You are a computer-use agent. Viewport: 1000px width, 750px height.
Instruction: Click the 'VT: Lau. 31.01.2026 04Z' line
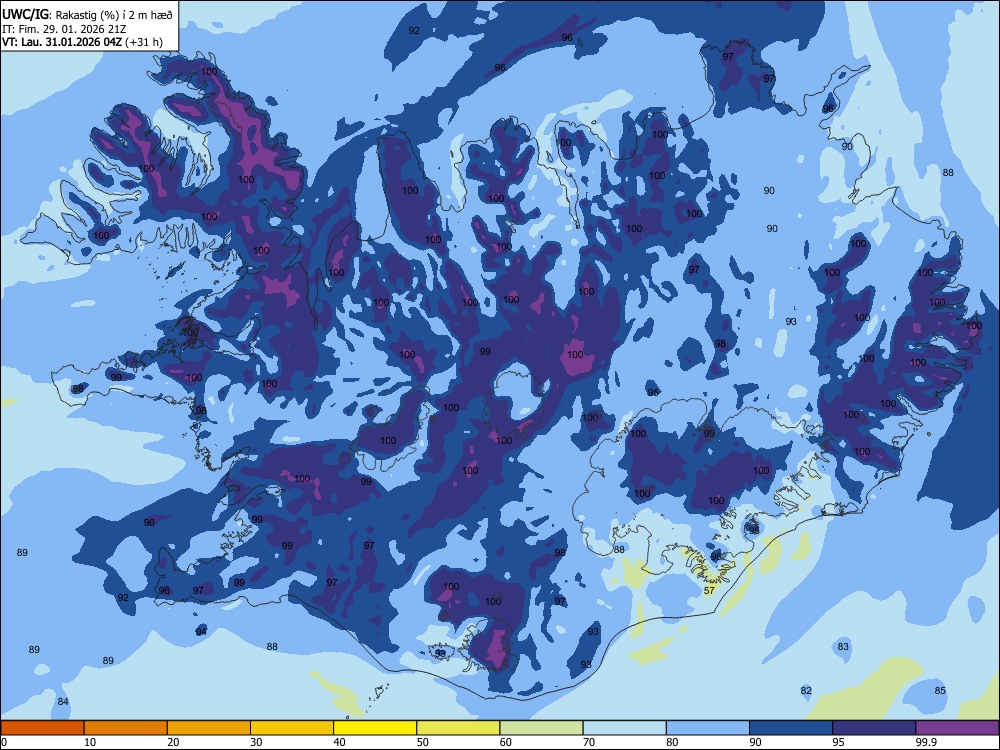tap(62, 42)
